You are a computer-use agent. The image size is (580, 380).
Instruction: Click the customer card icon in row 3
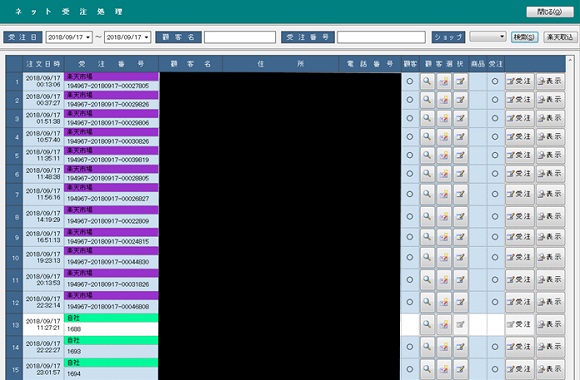click(x=444, y=118)
